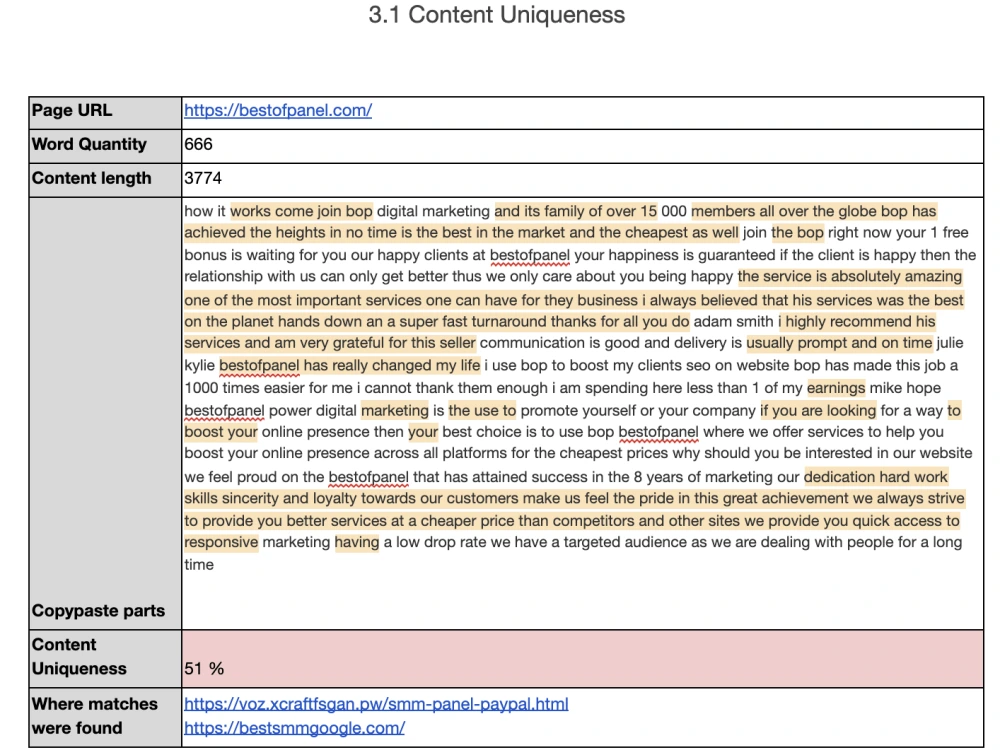Click the highlighted word 'having'
This screenshot has height=750, width=1000.
point(357,542)
